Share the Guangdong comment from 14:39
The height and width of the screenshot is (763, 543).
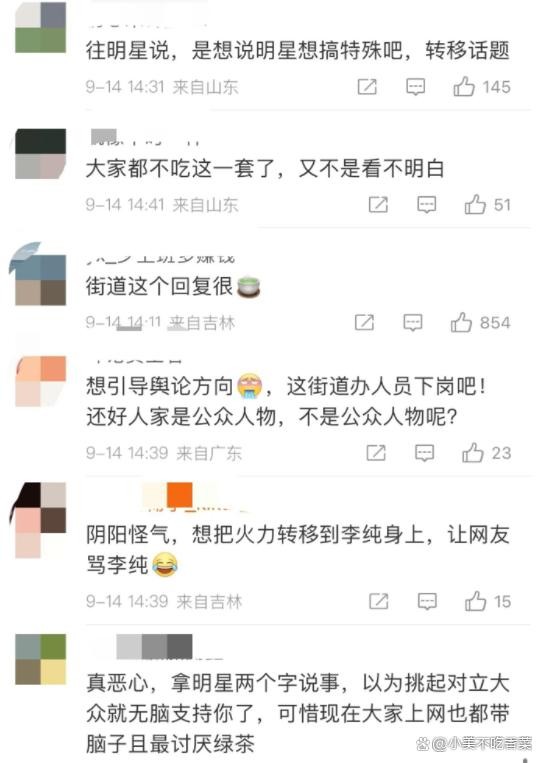376,453
